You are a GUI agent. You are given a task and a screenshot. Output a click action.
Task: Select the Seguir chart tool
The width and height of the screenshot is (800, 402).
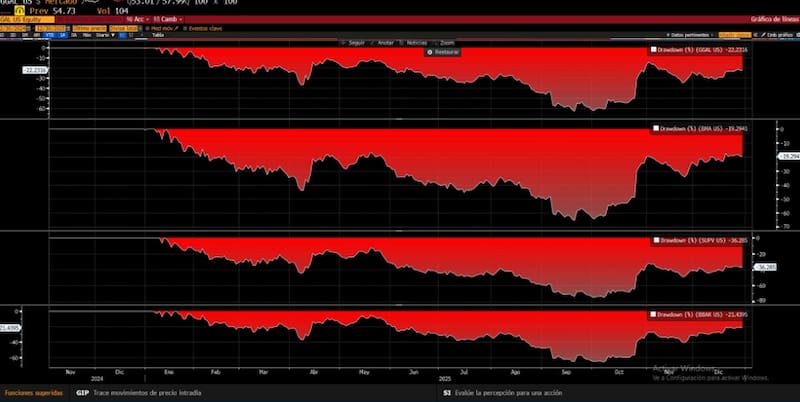[355, 43]
